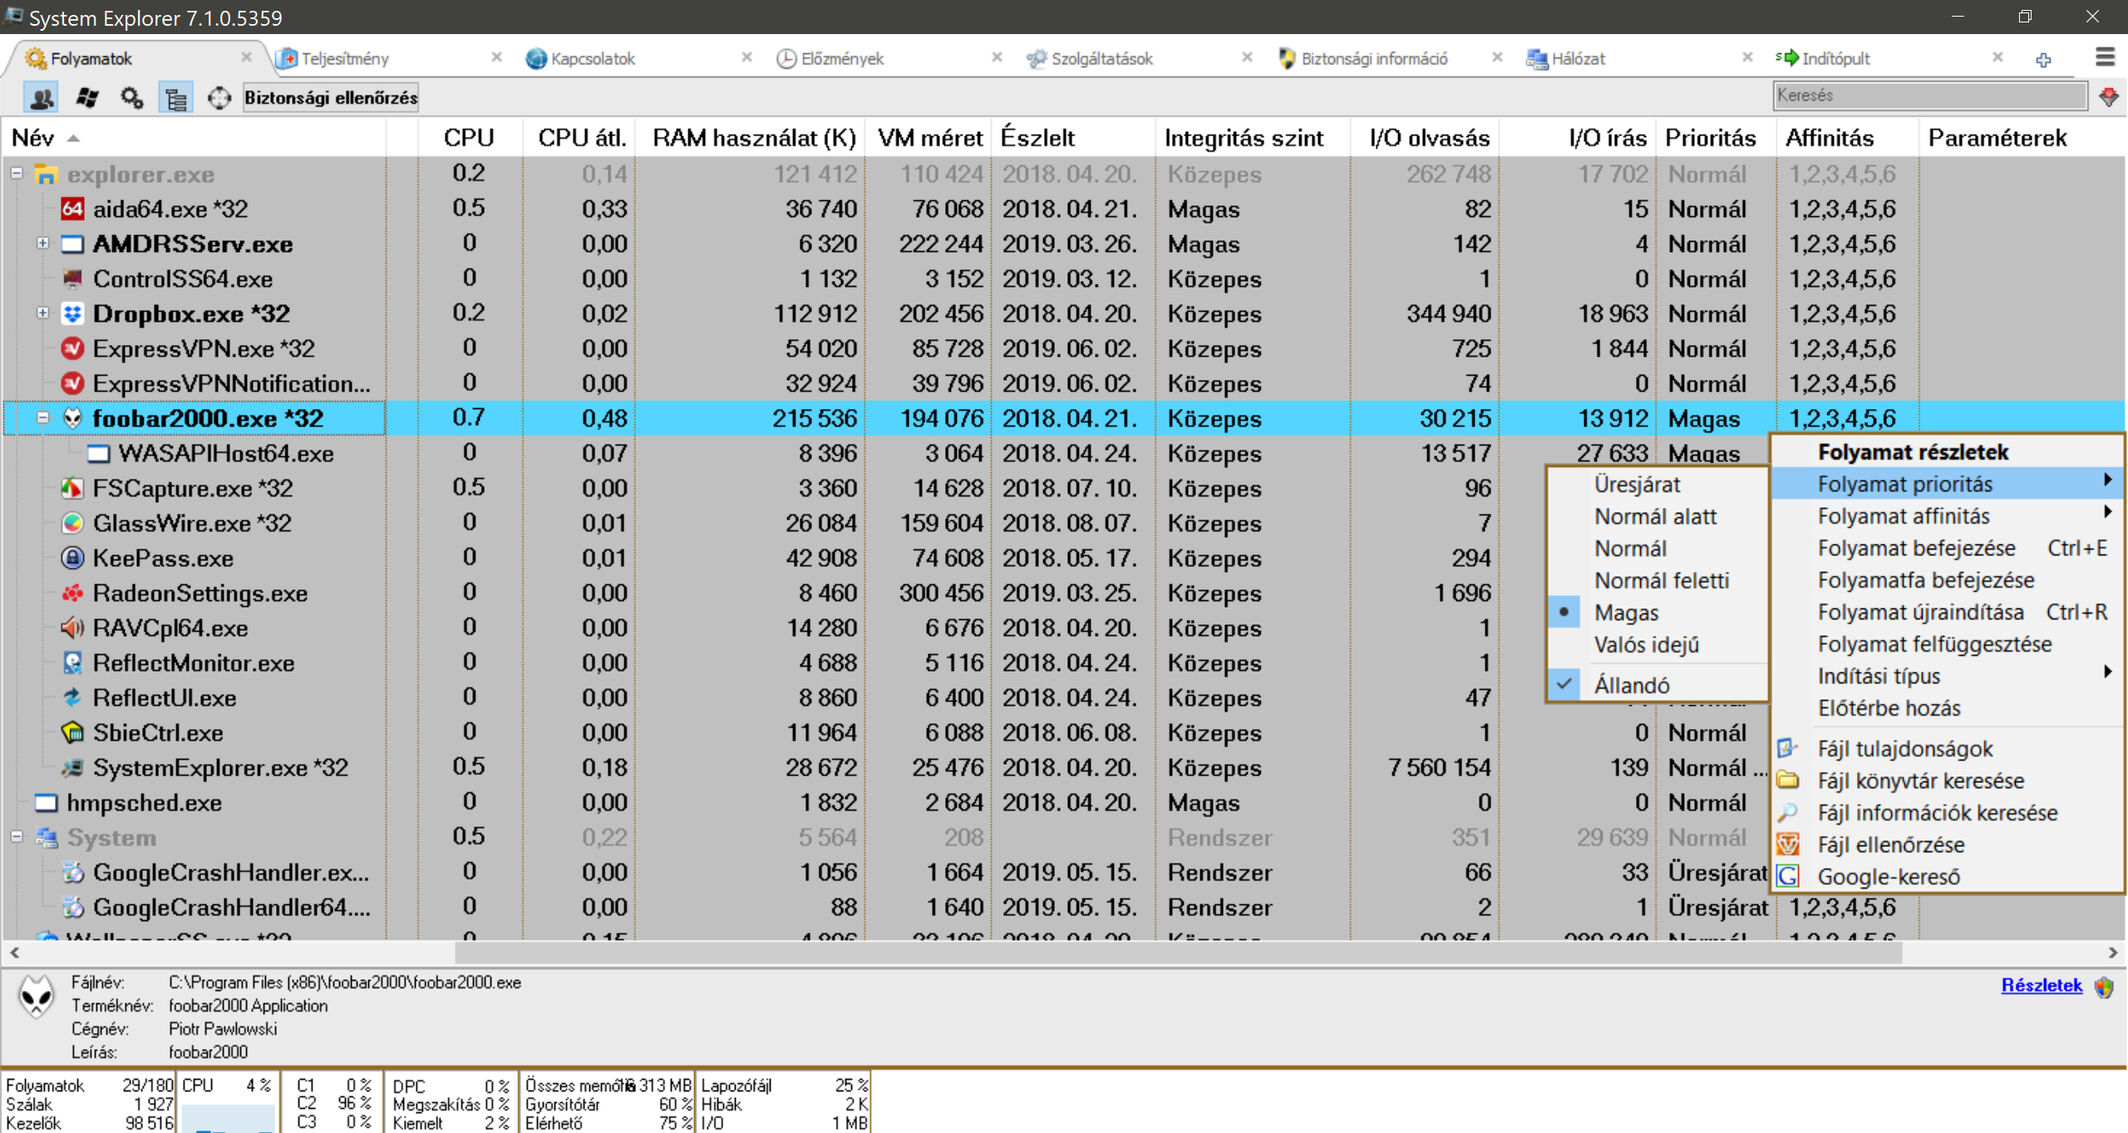Screen dimensions: 2128x1133
Task: Click the FSCapture.exe process icon
Action: coord(72,488)
